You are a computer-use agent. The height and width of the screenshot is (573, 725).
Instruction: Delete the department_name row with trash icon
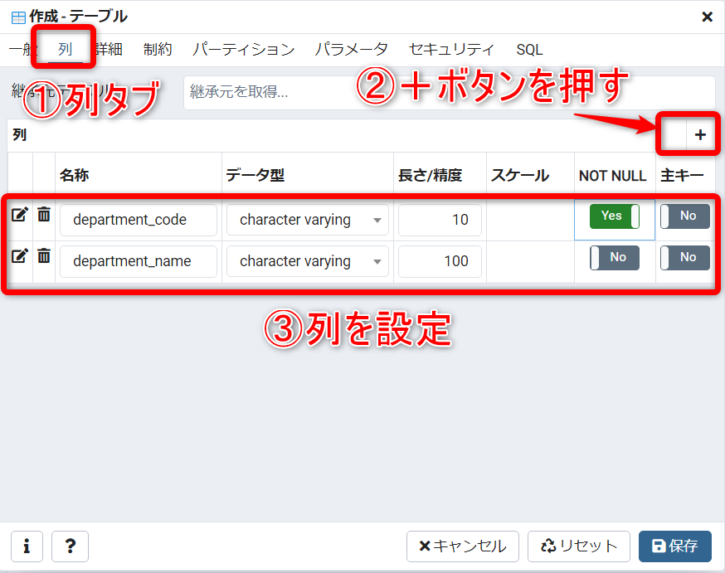point(44,256)
